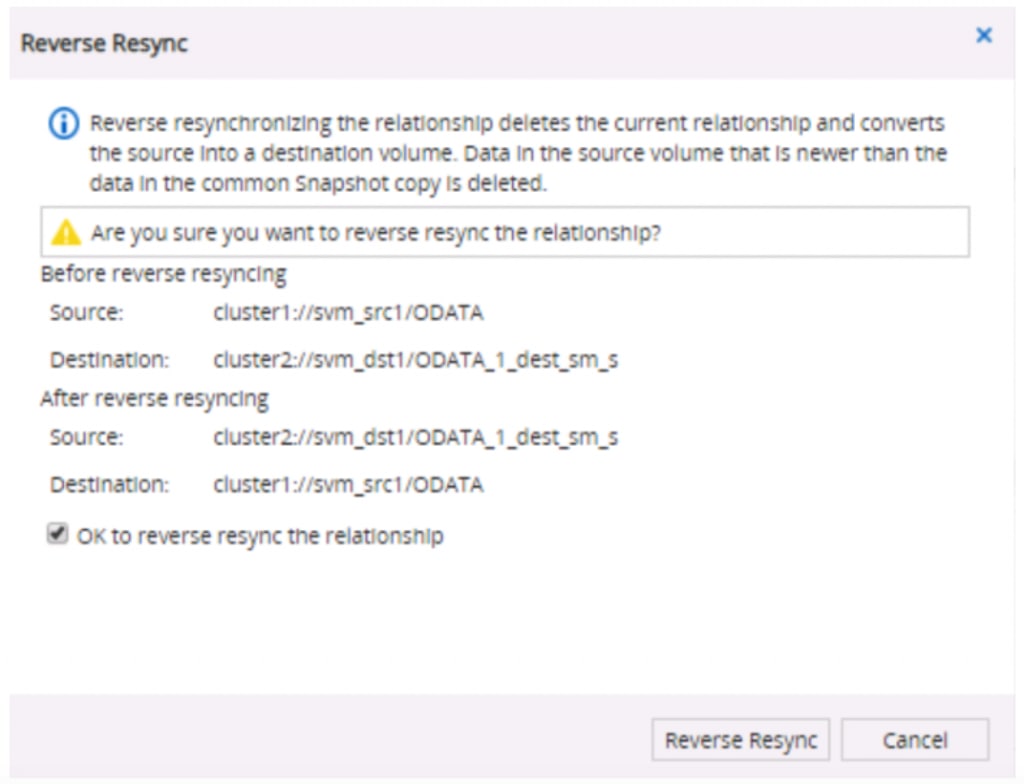1024x784 pixels.
Task: Click the blue information icon
Action: [64, 125]
